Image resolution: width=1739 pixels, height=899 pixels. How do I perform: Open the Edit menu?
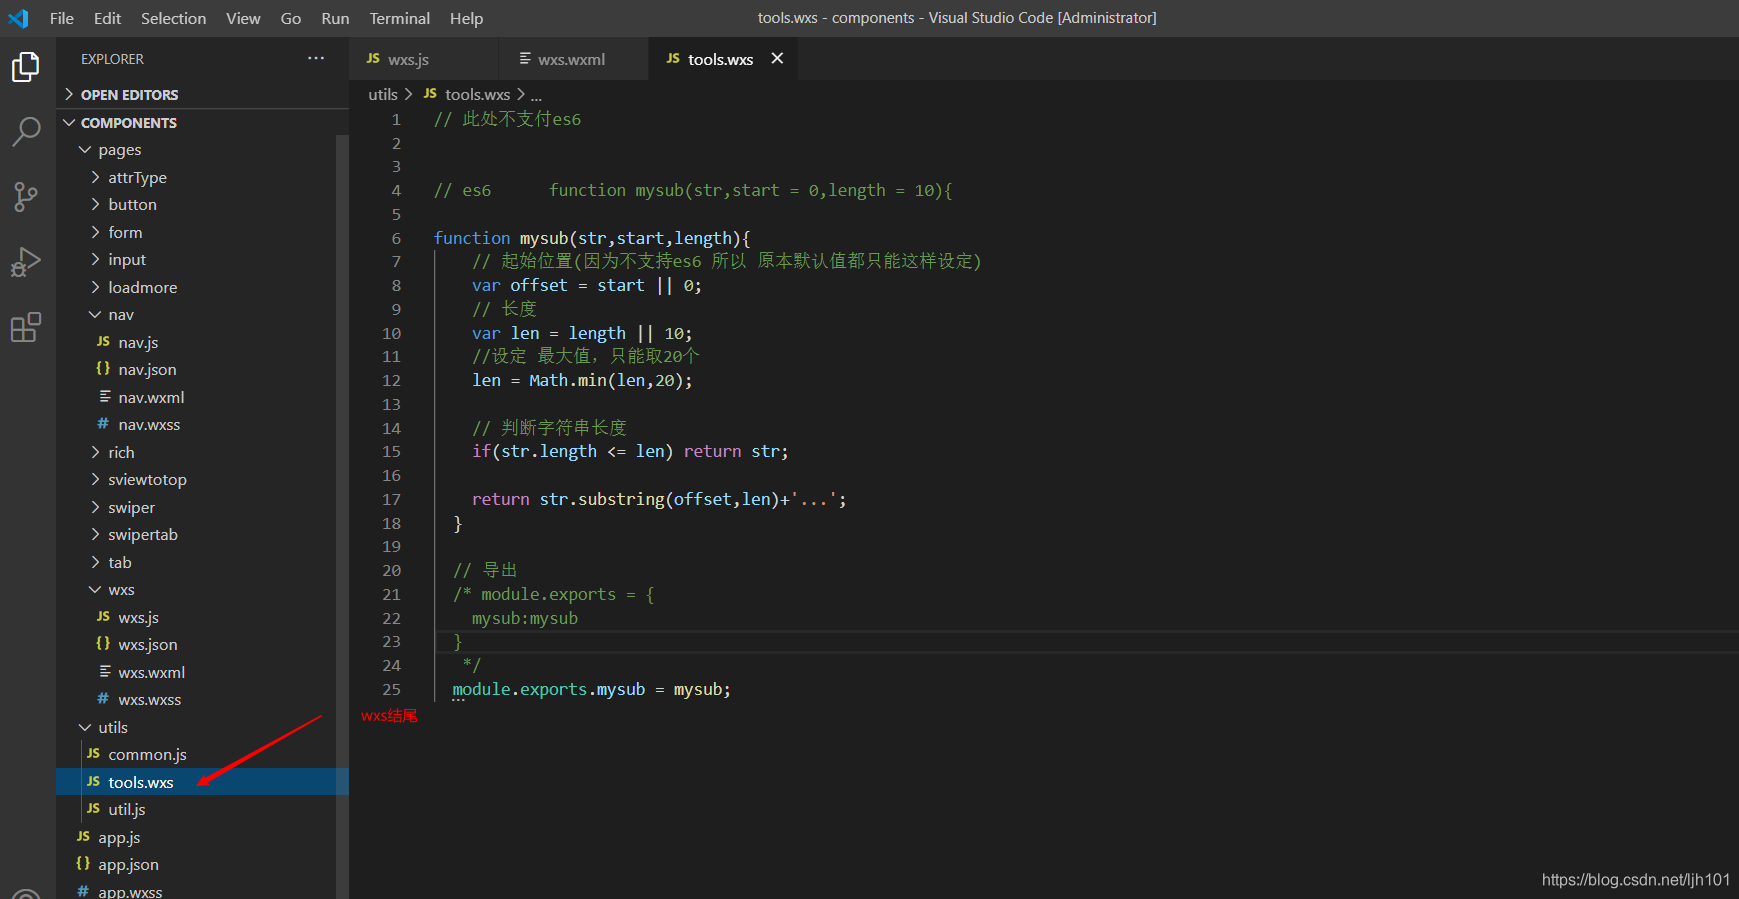[x=107, y=18]
